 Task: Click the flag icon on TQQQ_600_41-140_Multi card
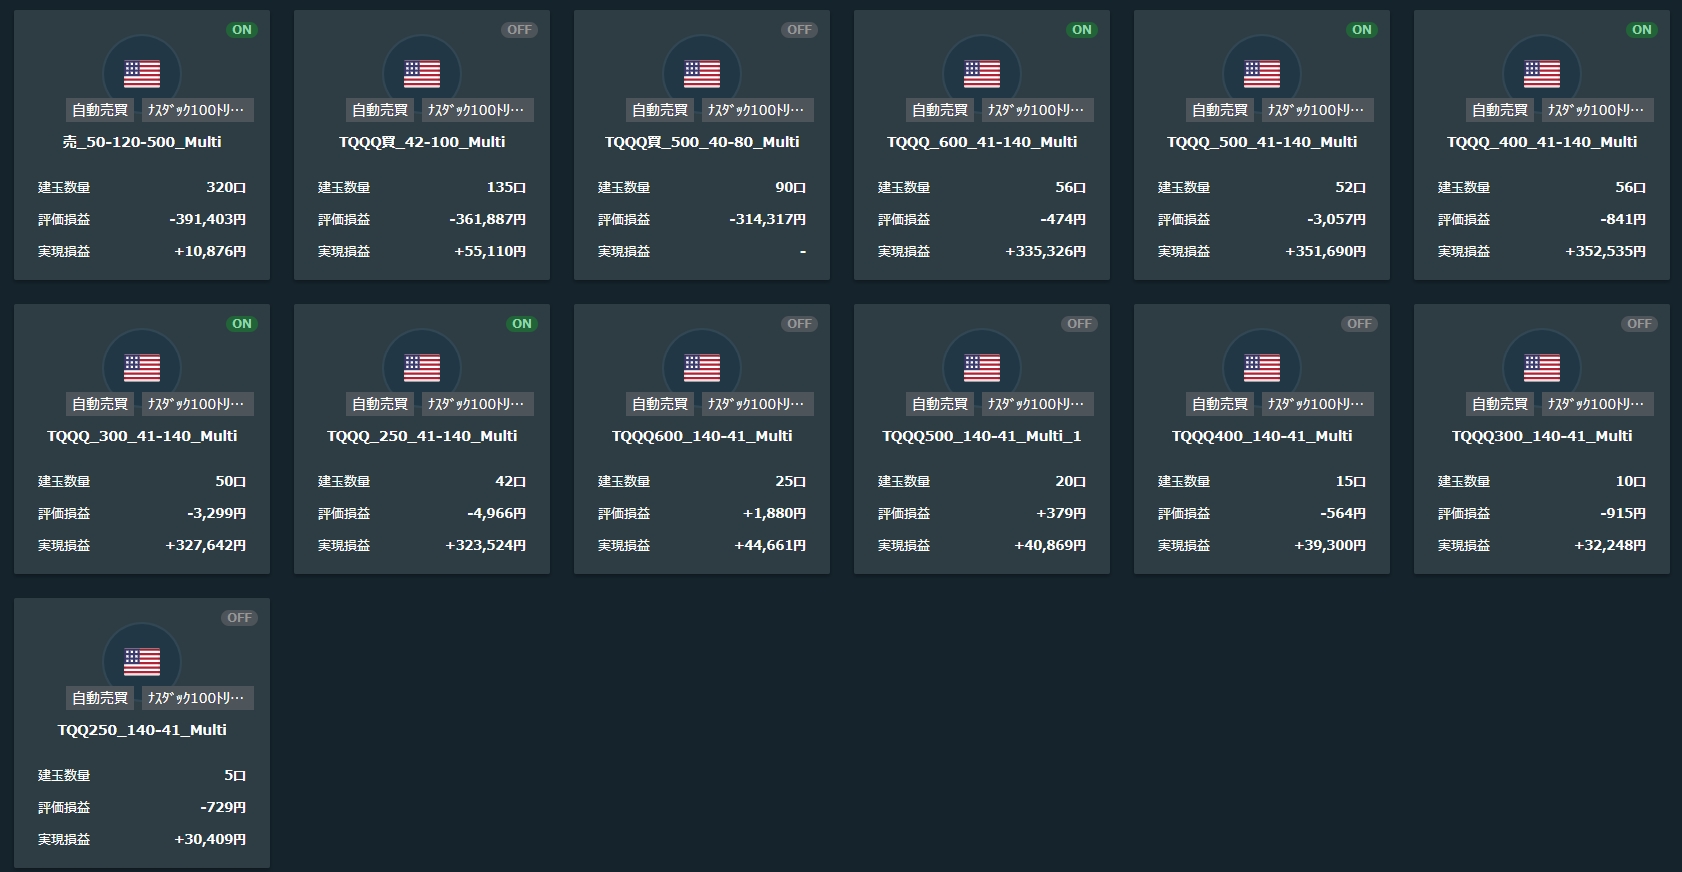(x=982, y=73)
